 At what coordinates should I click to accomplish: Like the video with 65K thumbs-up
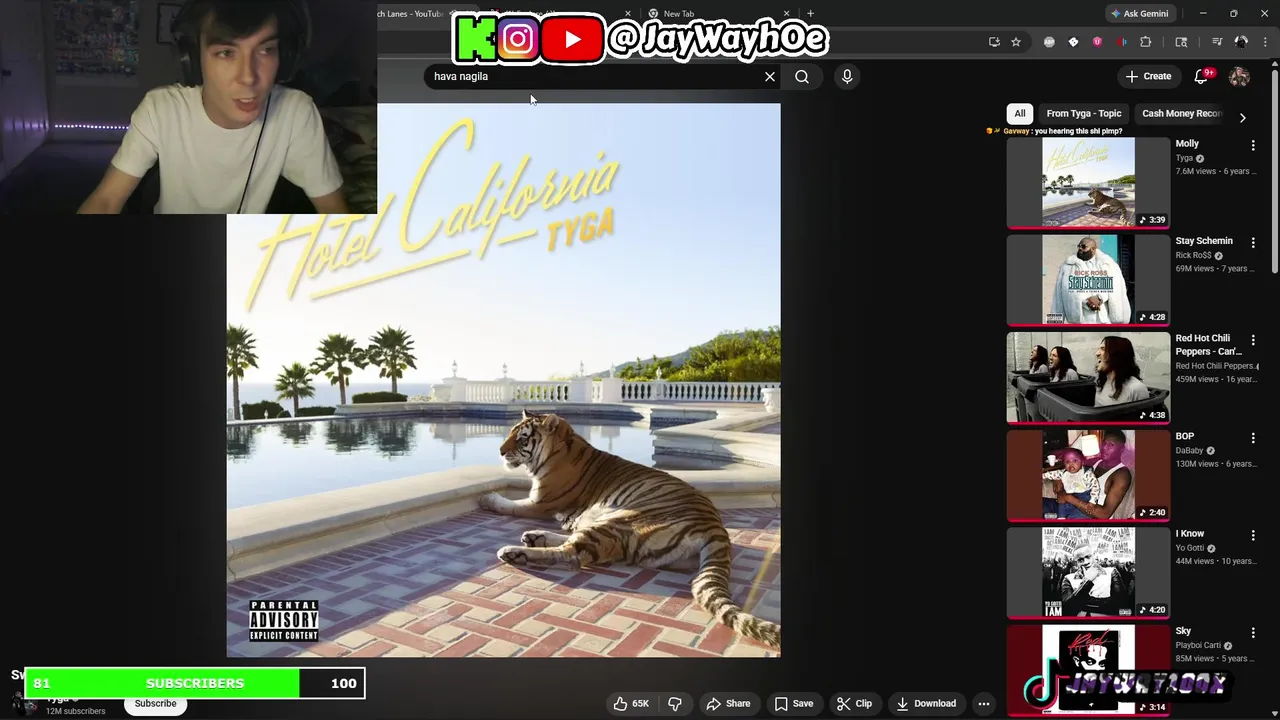pyautogui.click(x=631, y=703)
